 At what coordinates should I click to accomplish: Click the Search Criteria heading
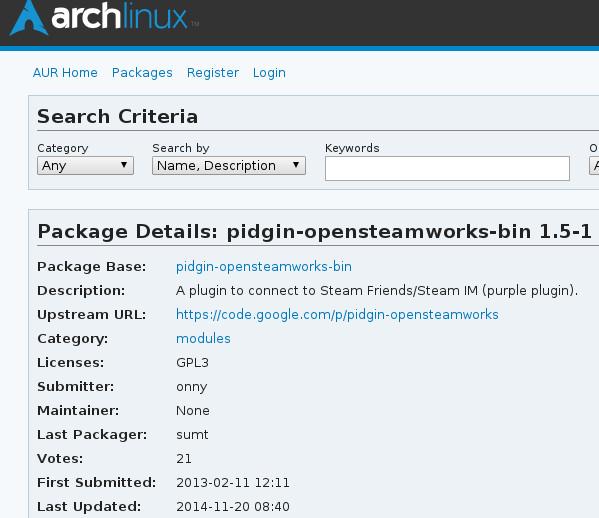(x=118, y=117)
